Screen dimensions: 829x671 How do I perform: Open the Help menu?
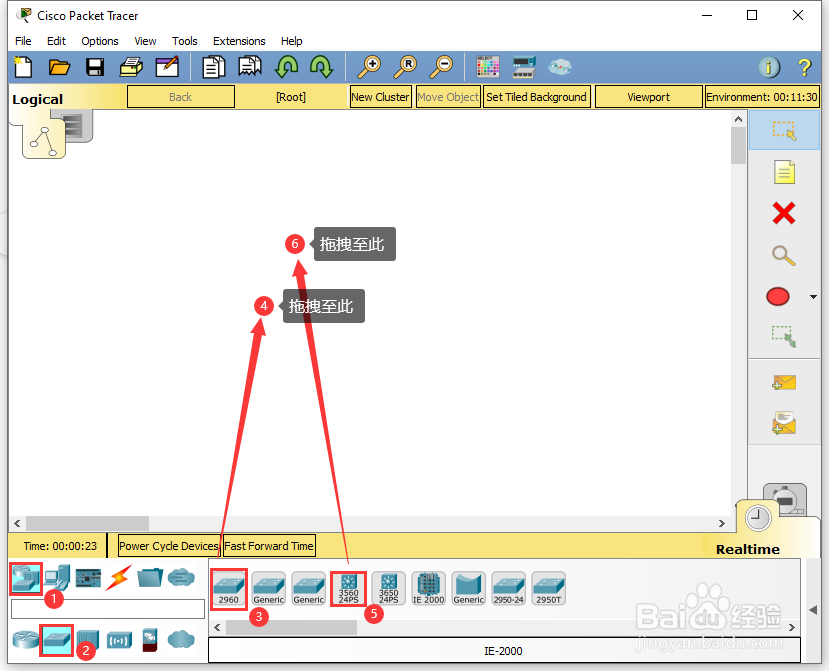tap(291, 41)
